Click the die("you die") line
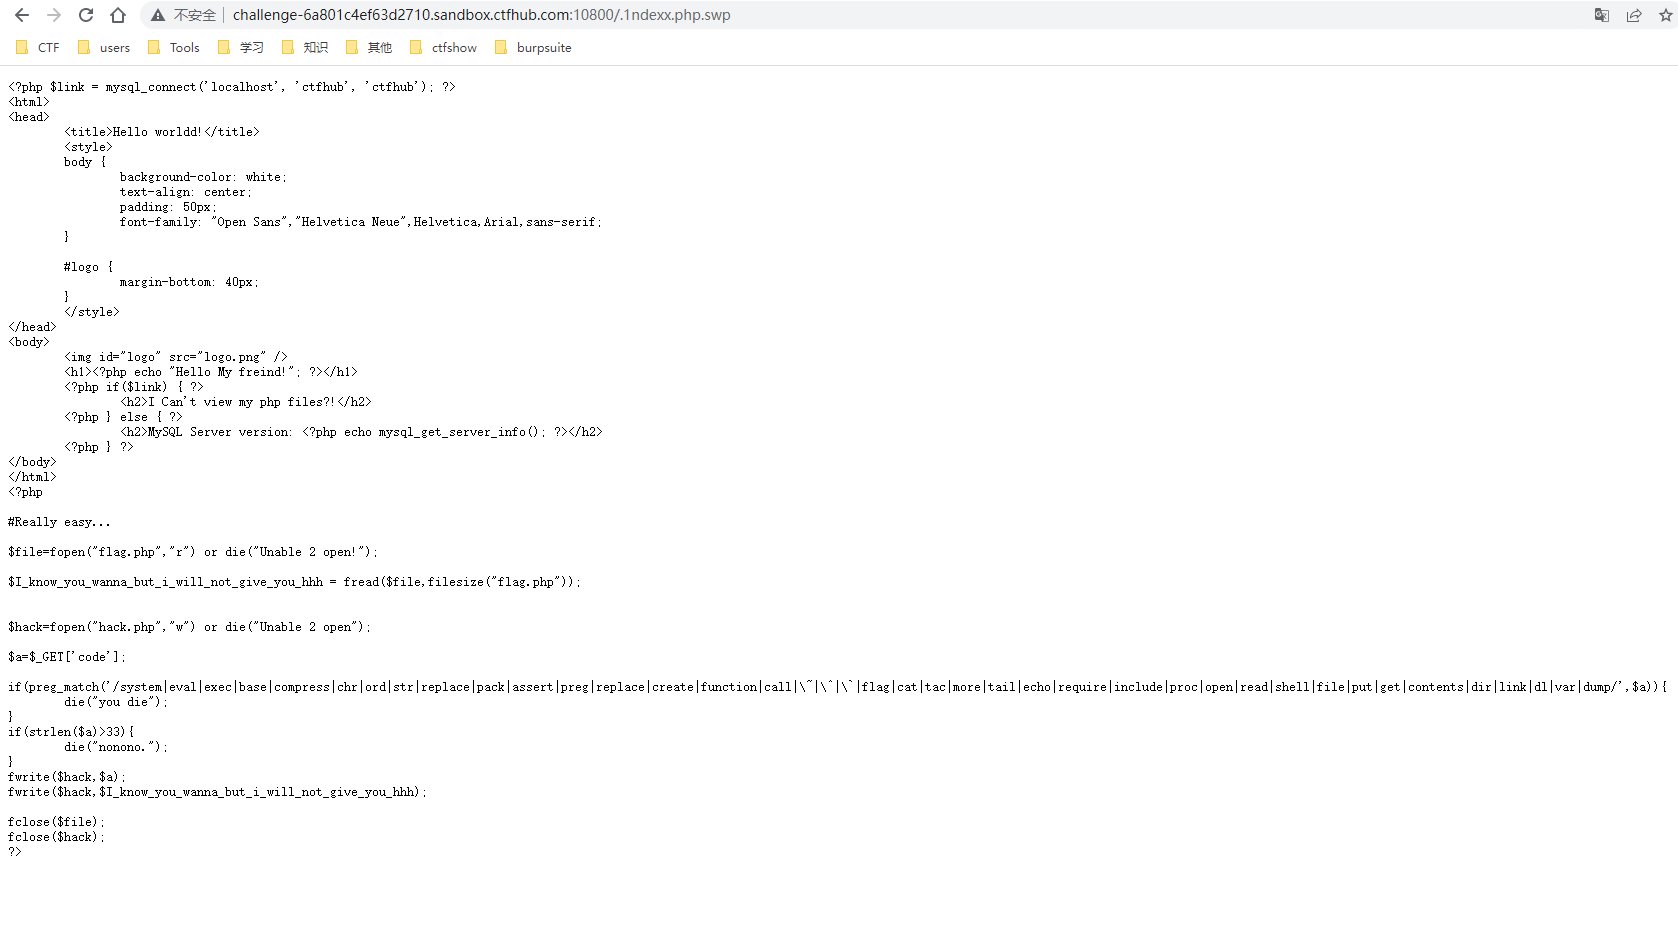Viewport: 1678px width, 934px height. 116,702
